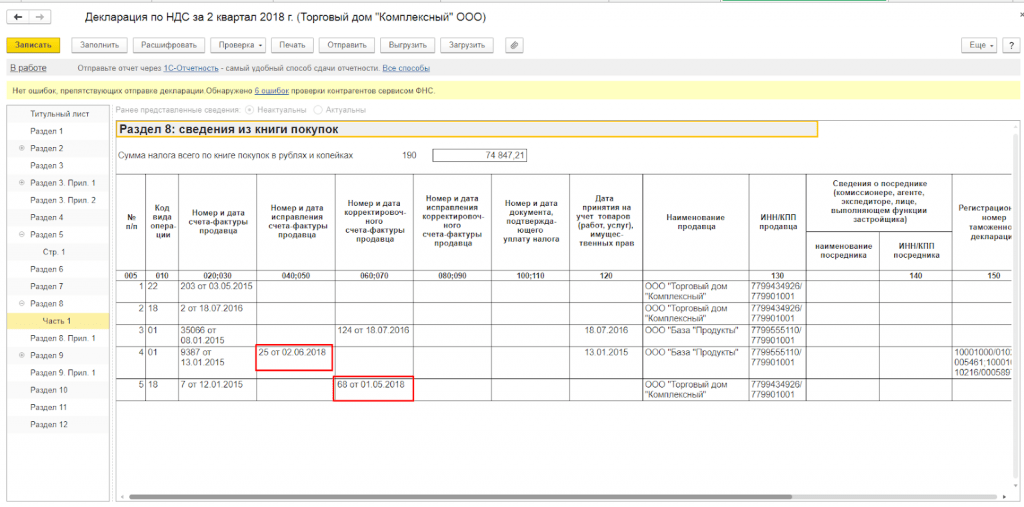Select Раздел 7 in the section tree
This screenshot has height=507, width=1024.
point(47,286)
